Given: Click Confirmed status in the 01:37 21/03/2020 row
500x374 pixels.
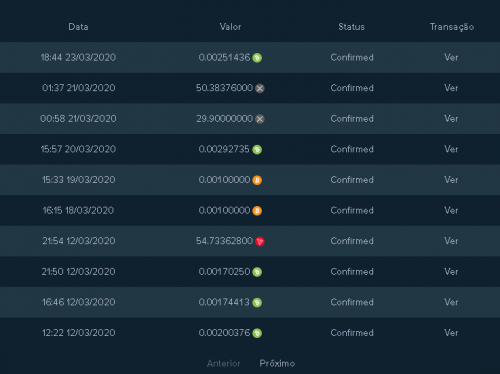Looking at the screenshot, I should click(352, 88).
